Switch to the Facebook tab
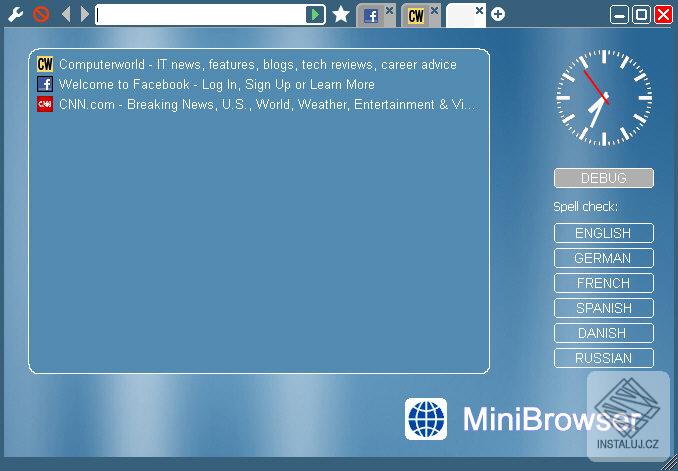This screenshot has width=678, height=471. pyautogui.click(x=371, y=16)
